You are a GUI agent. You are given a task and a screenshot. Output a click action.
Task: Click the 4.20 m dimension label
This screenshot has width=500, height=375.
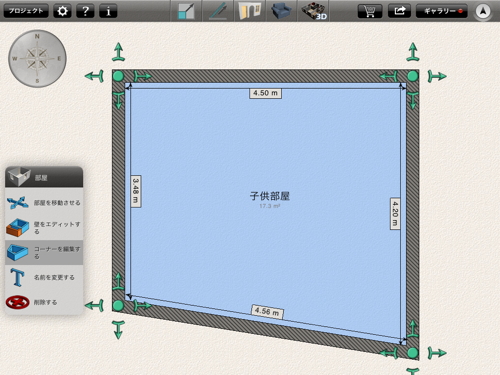pyautogui.click(x=395, y=213)
